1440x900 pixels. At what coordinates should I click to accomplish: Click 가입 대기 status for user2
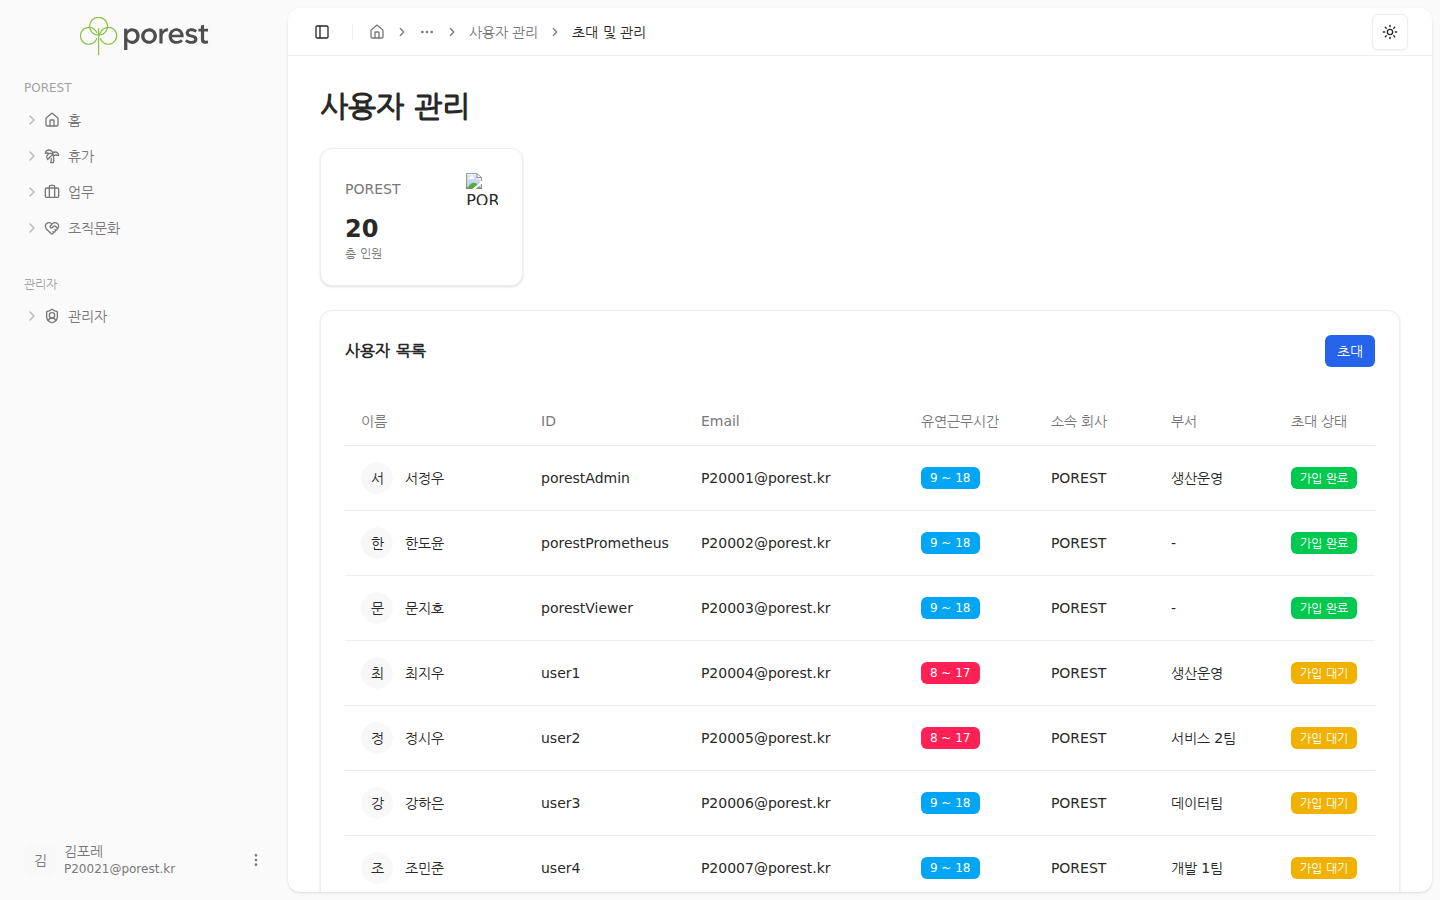click(x=1324, y=738)
